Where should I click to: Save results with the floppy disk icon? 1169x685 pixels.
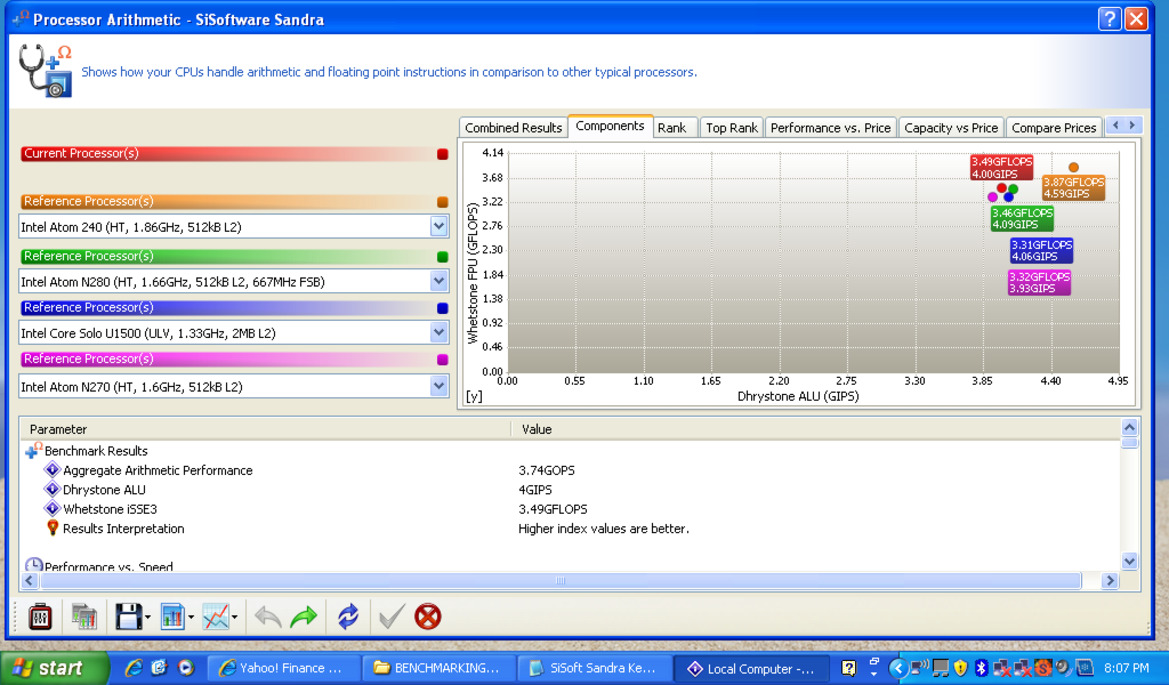pos(128,616)
